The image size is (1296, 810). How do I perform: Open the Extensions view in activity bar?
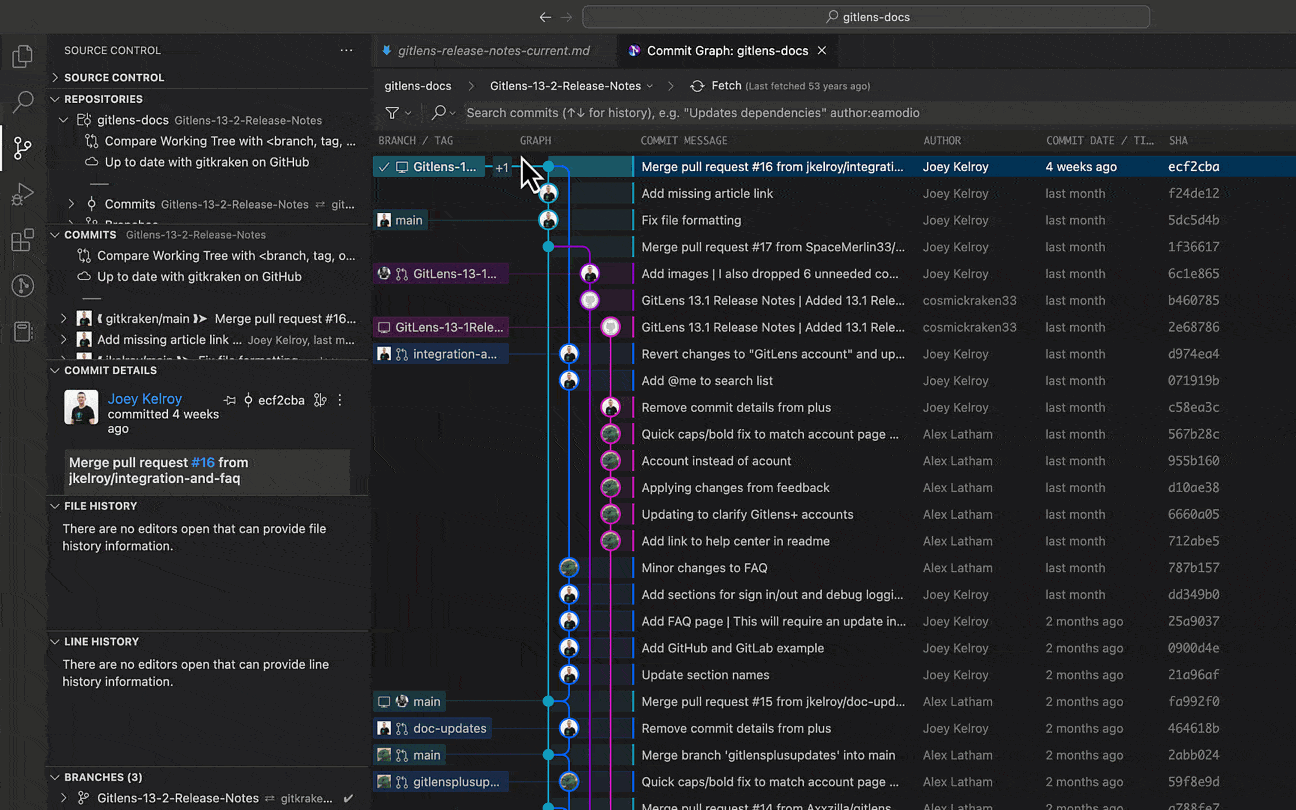tap(22, 241)
